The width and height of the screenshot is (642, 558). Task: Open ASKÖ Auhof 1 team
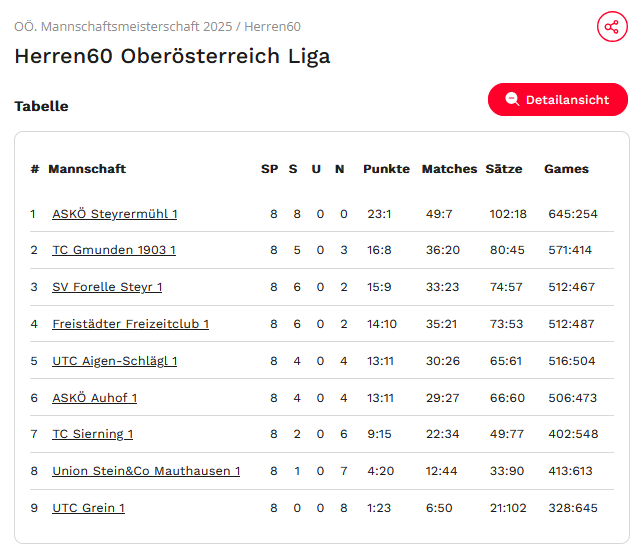[x=95, y=398]
